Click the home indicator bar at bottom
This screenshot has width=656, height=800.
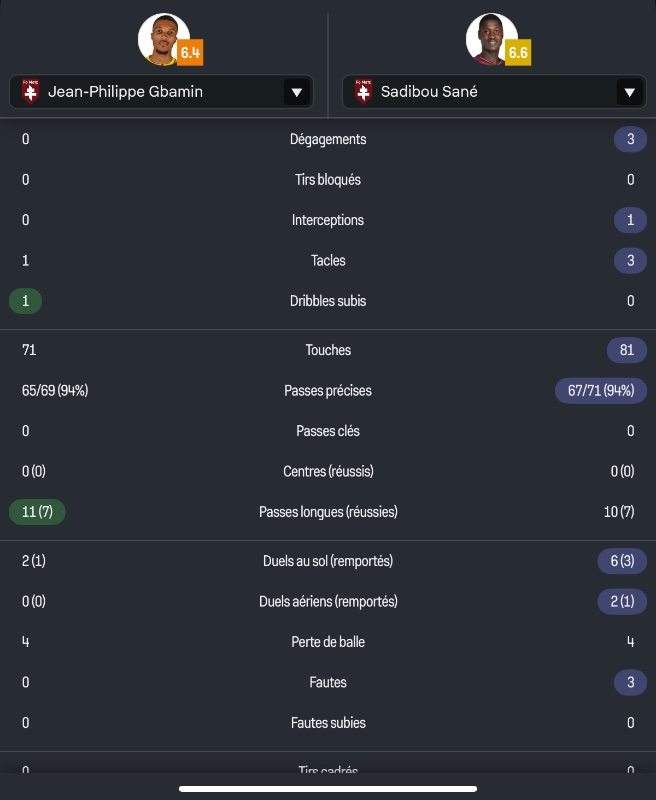328,787
